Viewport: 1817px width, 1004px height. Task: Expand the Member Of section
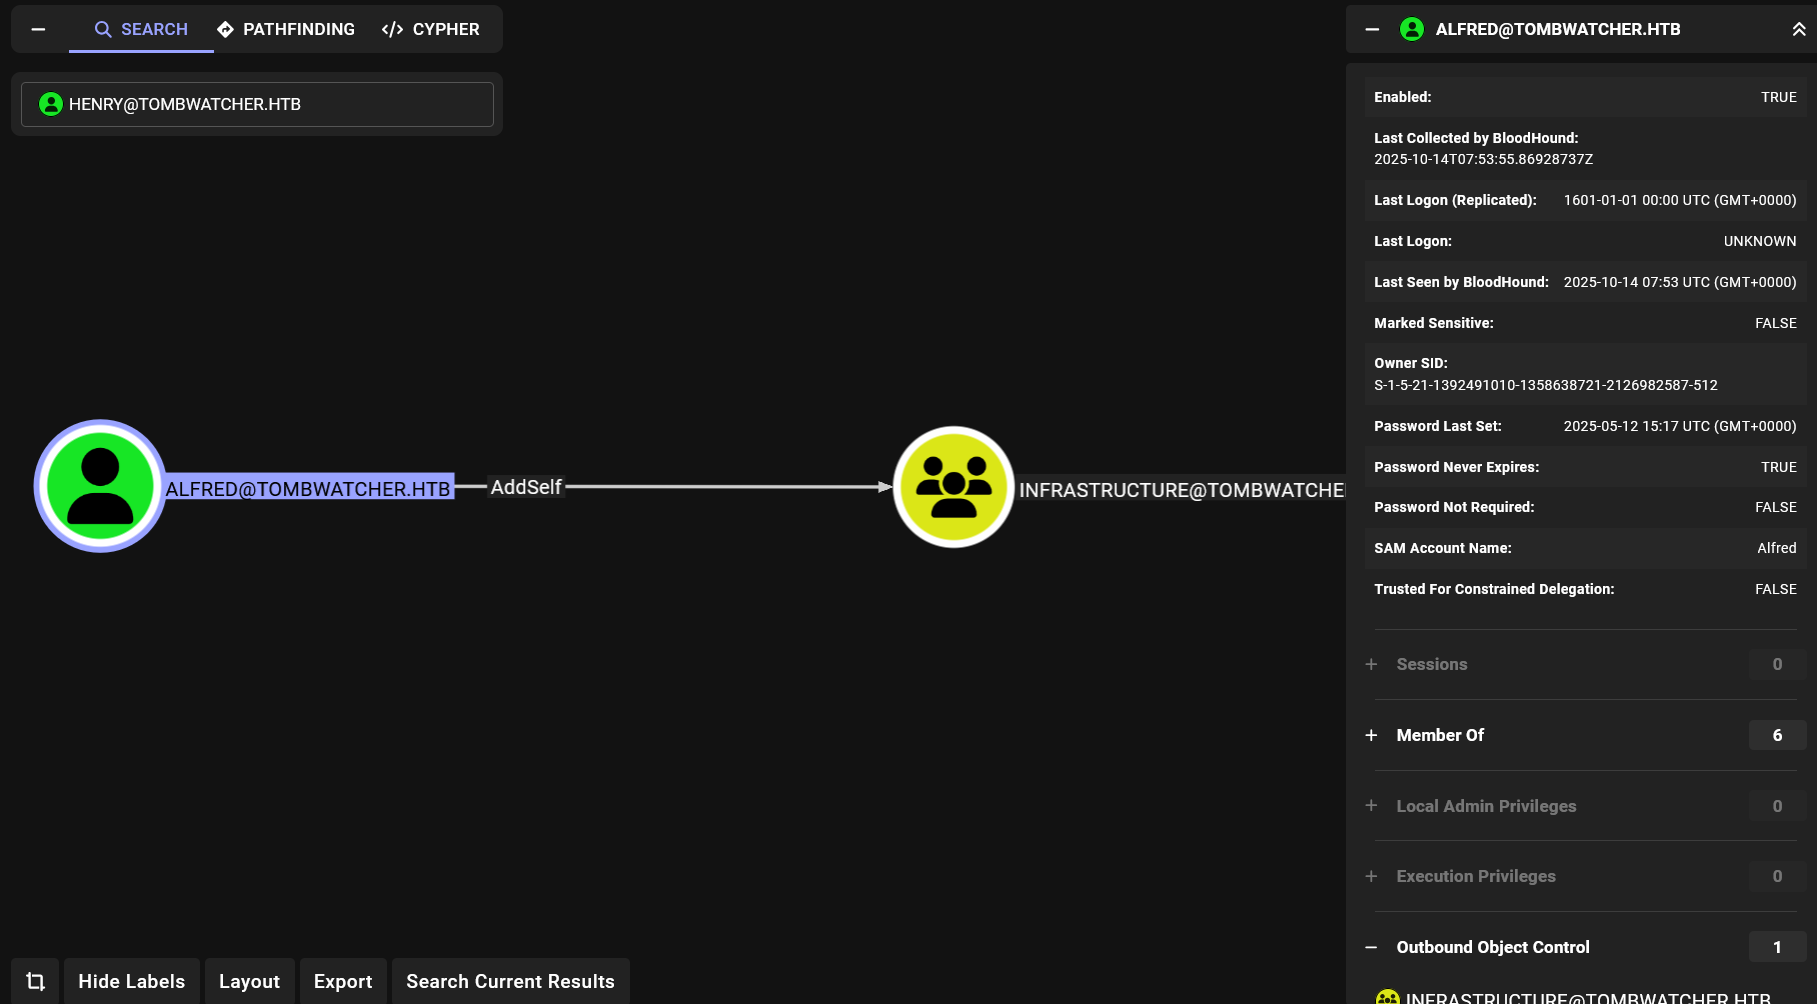pyautogui.click(x=1371, y=735)
